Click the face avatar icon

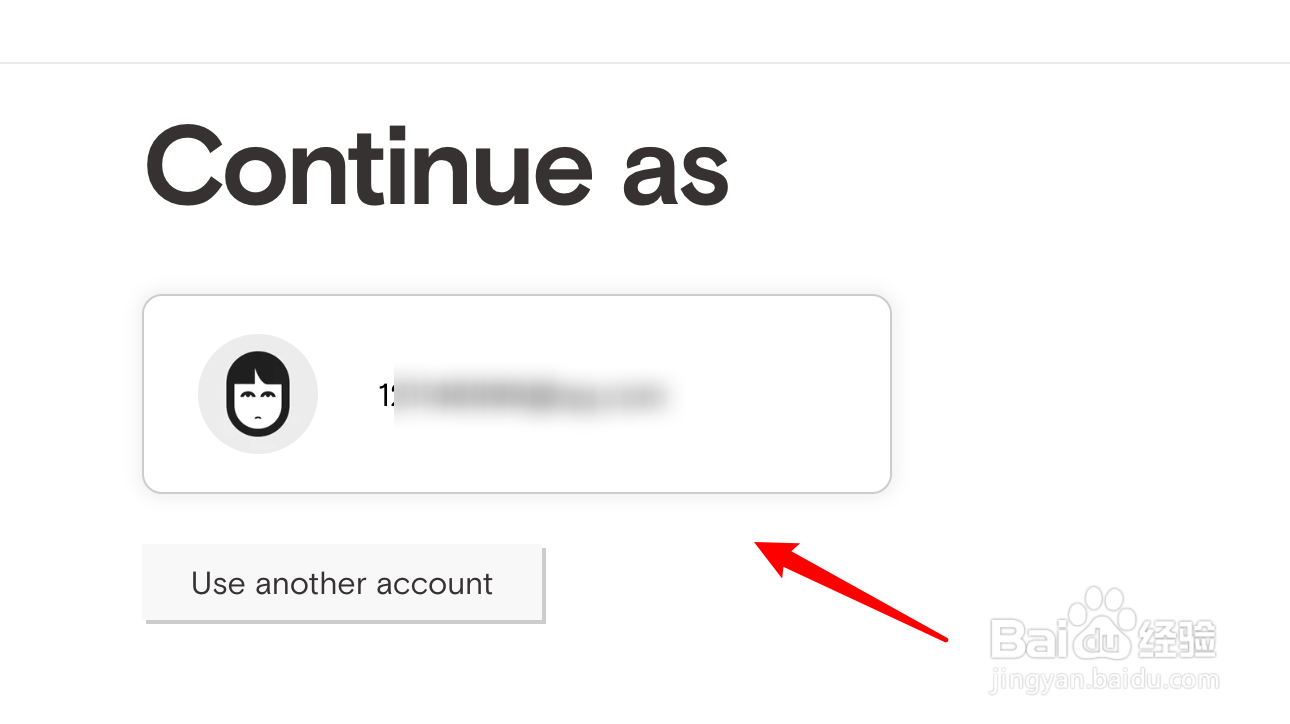(258, 395)
